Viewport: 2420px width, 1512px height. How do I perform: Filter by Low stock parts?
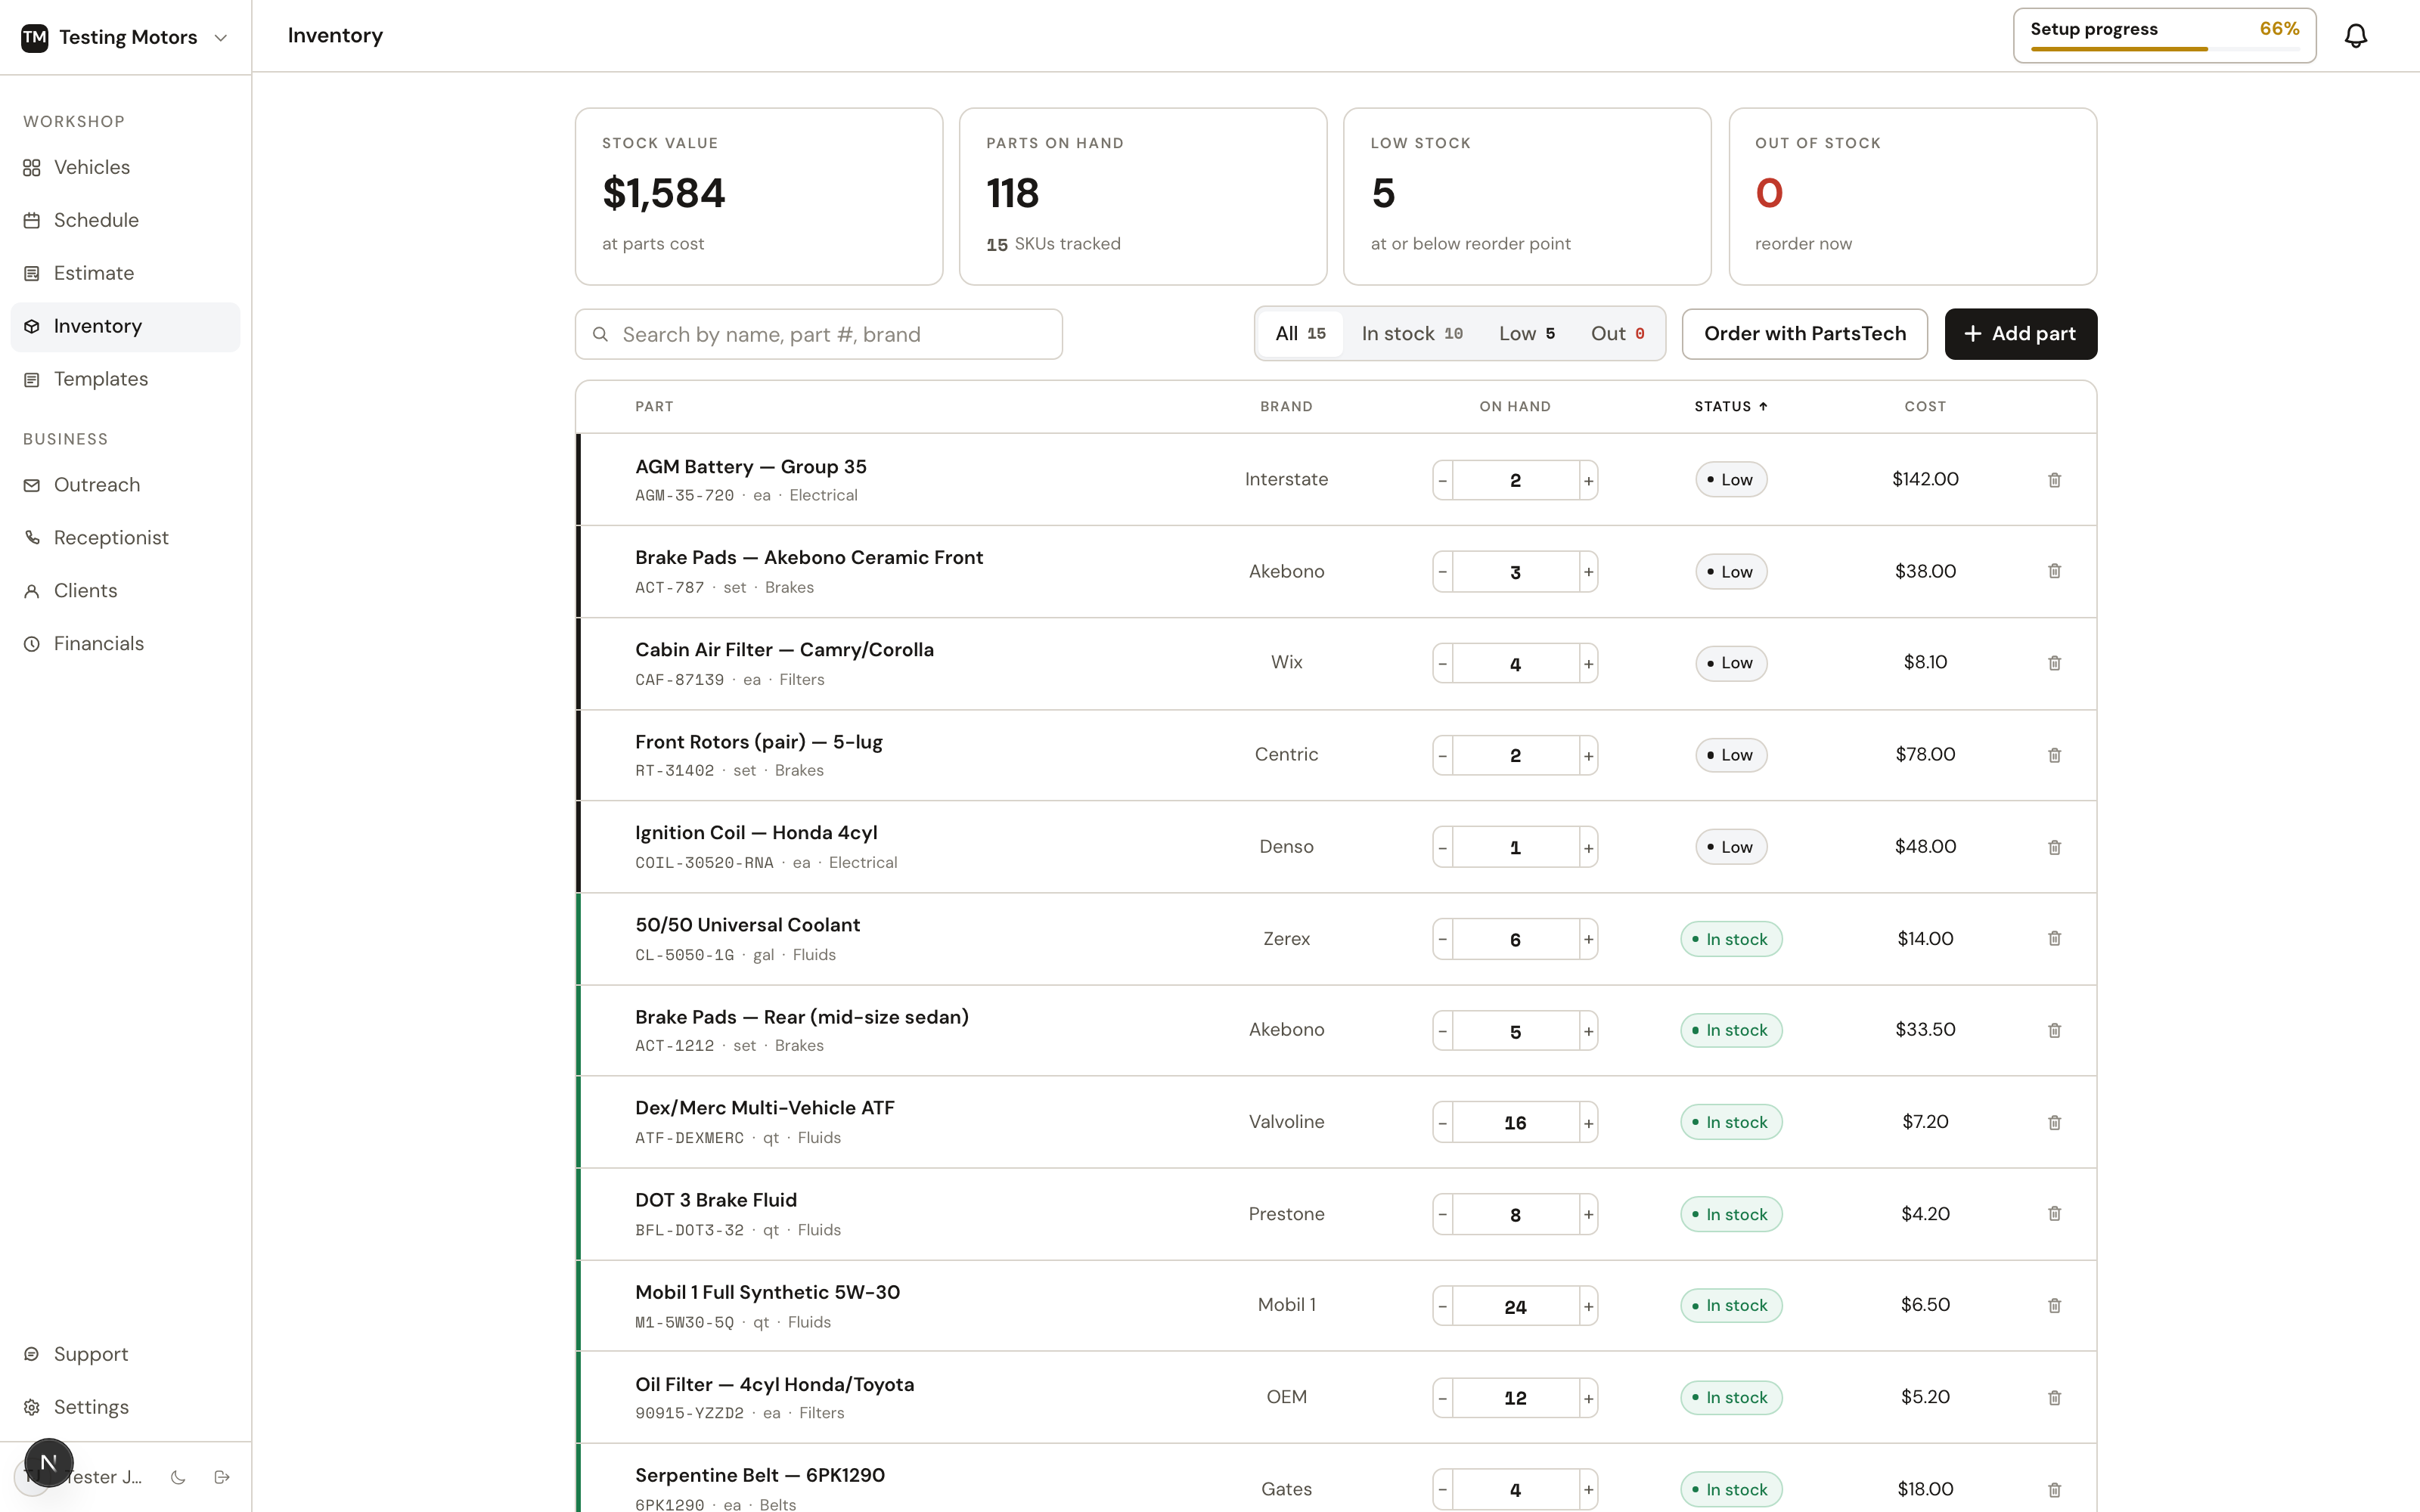point(1527,333)
